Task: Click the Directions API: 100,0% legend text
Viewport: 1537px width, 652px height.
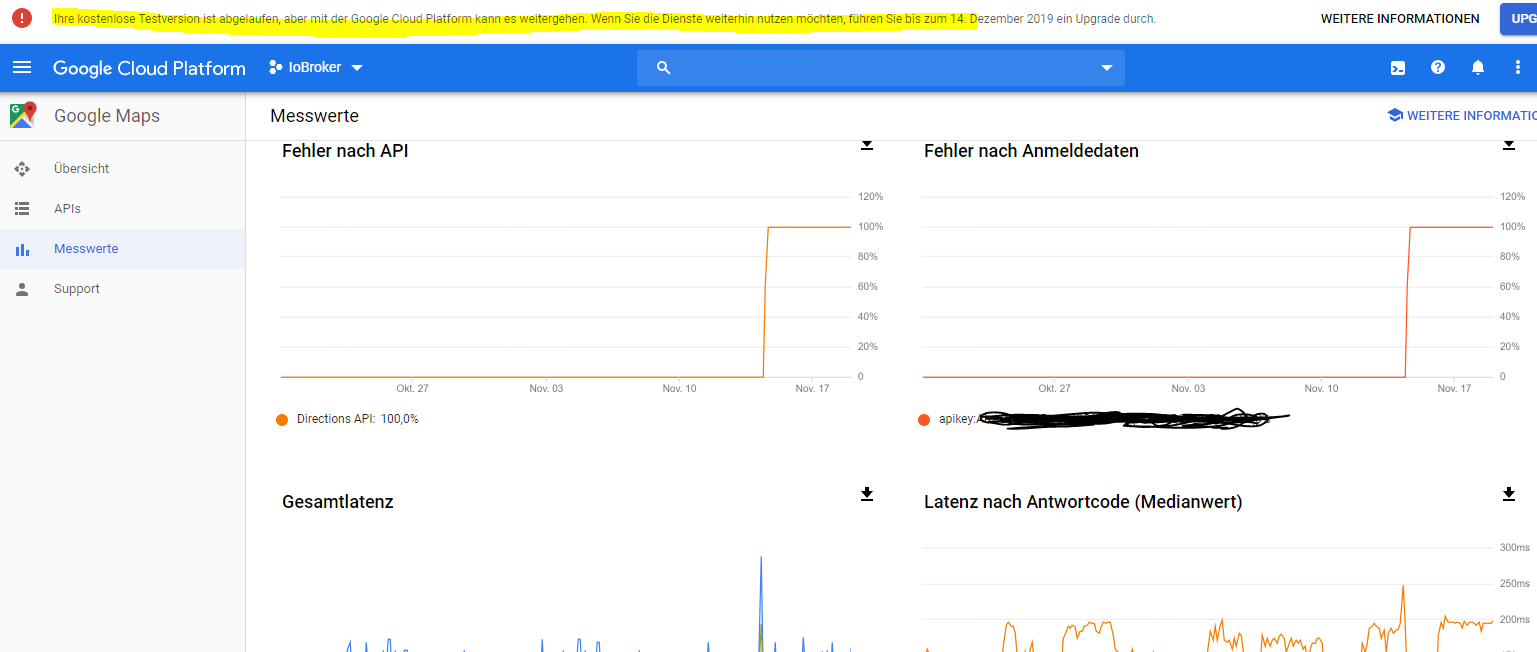Action: point(358,419)
